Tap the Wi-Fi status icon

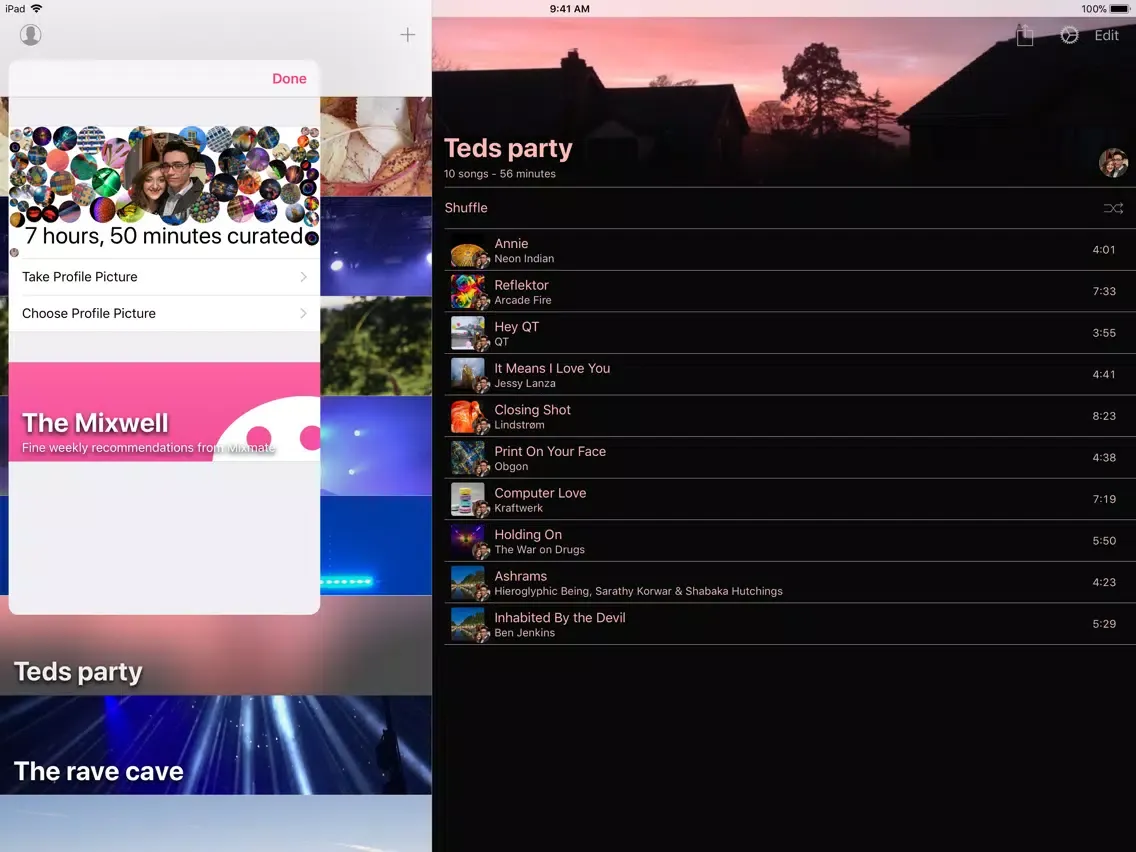(x=36, y=9)
